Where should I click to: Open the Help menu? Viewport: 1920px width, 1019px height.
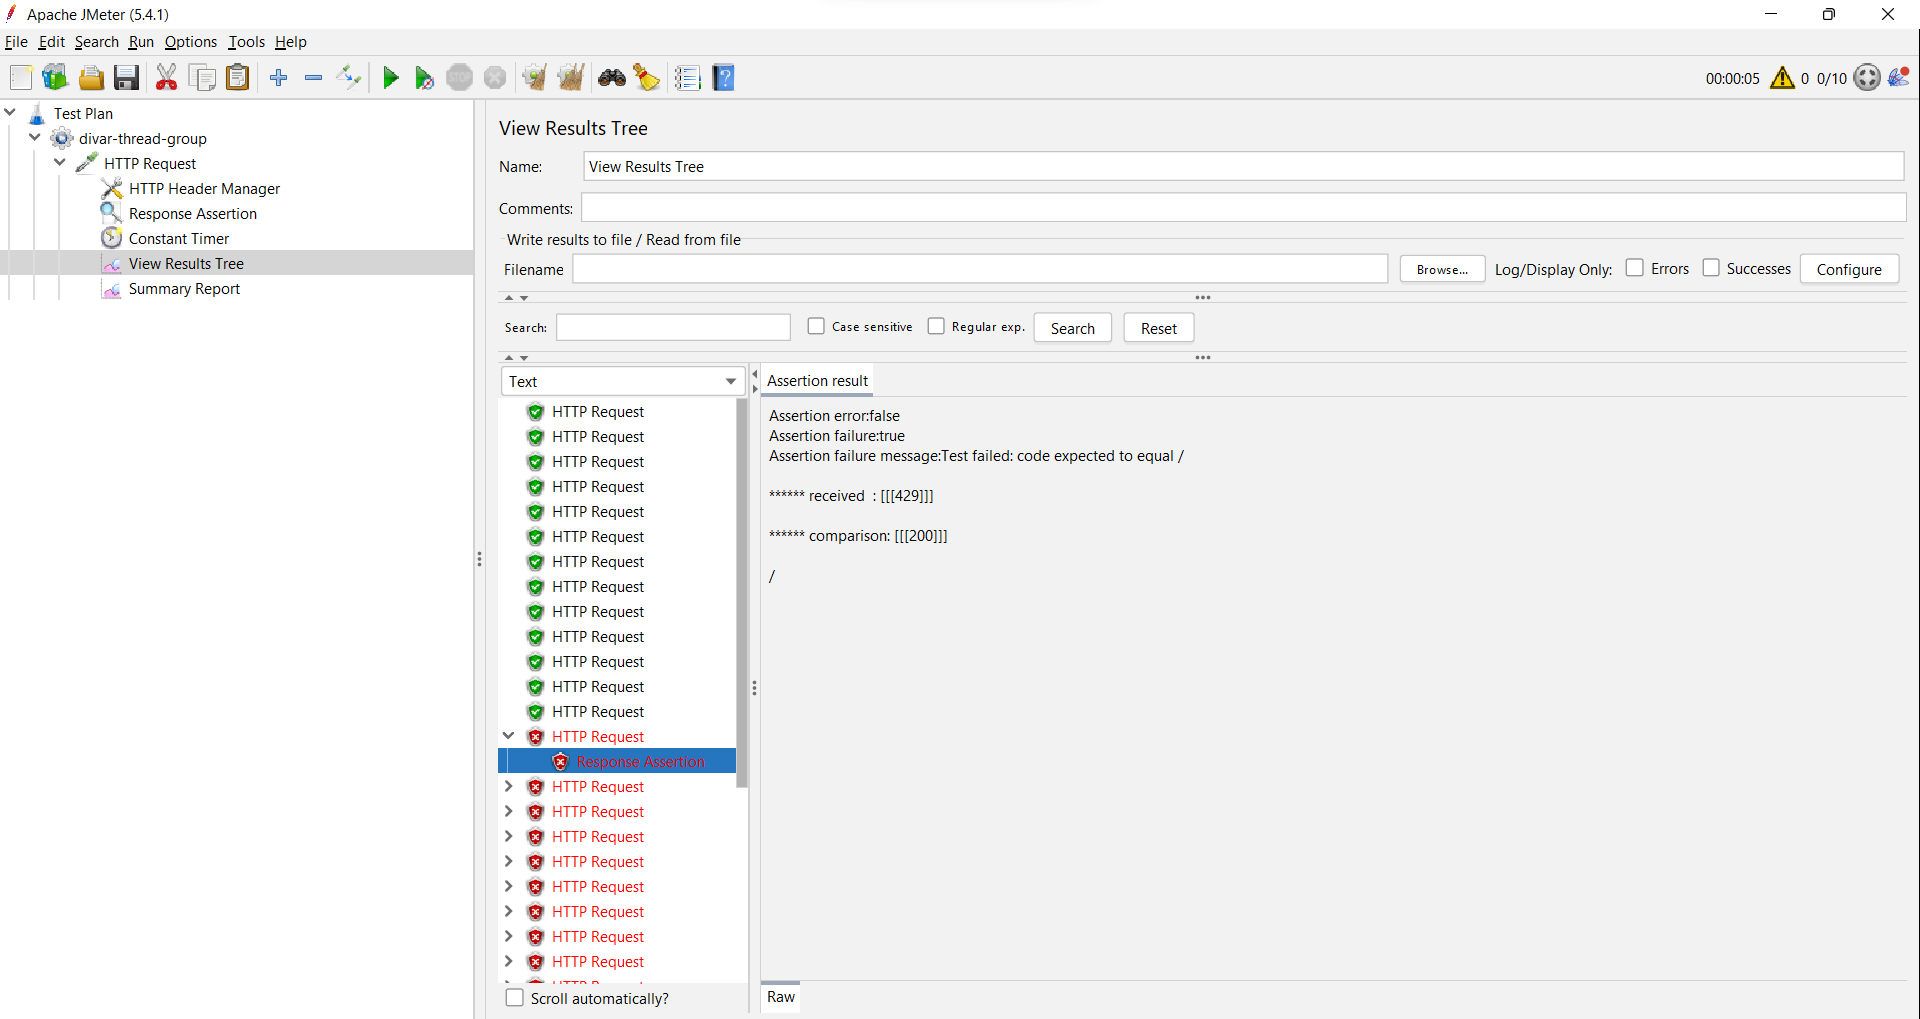pyautogui.click(x=290, y=42)
